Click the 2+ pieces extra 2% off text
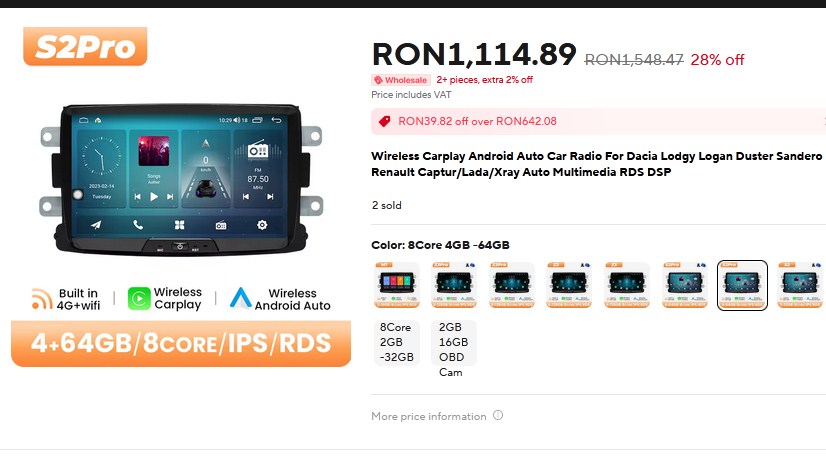 click(x=485, y=80)
